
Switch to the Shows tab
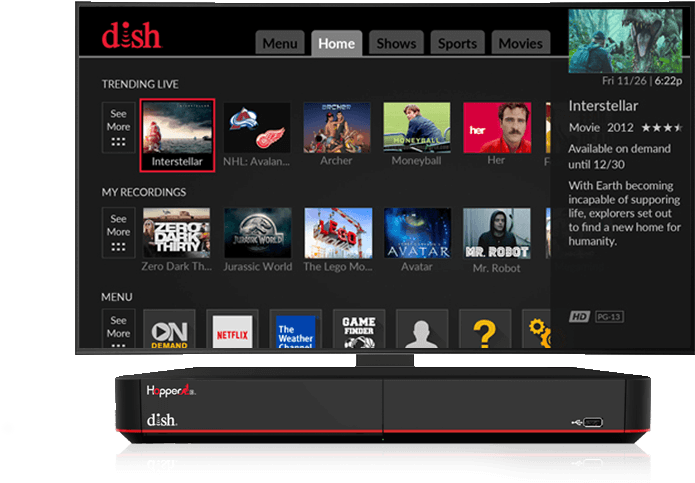click(396, 43)
